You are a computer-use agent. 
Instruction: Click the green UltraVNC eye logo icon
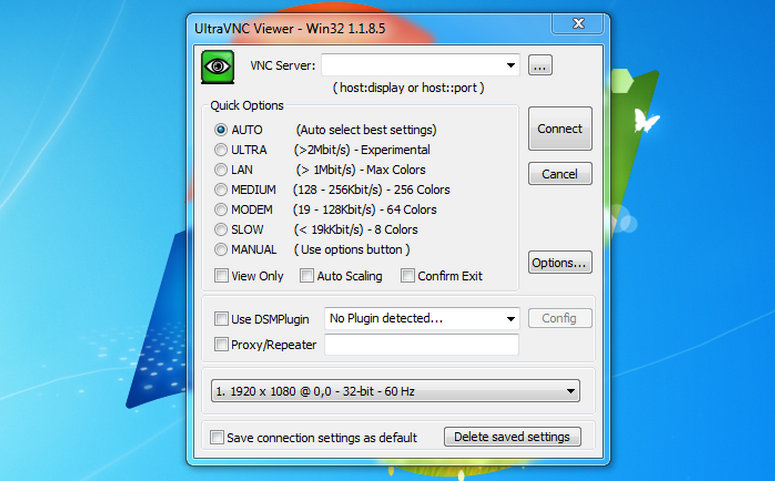[217, 66]
